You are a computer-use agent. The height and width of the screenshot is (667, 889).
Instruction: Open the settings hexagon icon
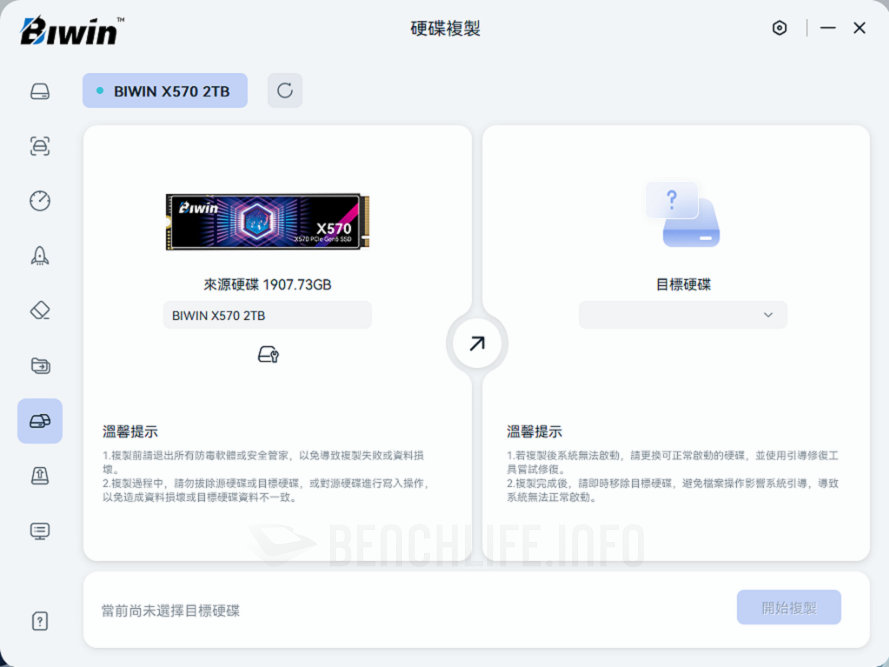click(x=779, y=28)
